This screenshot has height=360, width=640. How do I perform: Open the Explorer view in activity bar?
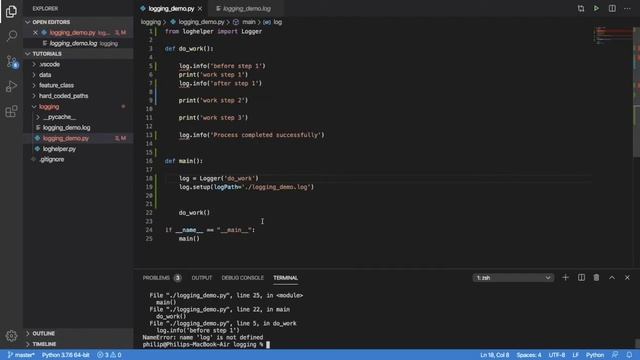coord(11,11)
